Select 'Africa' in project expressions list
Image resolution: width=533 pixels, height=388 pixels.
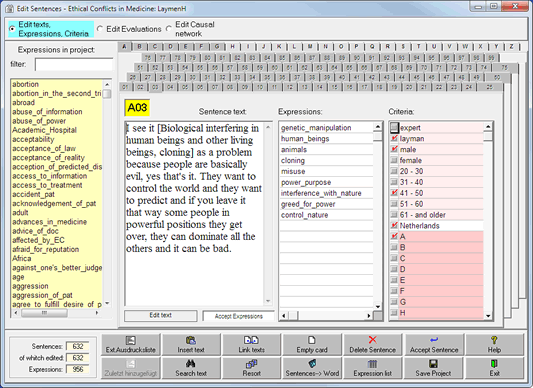coord(21,258)
